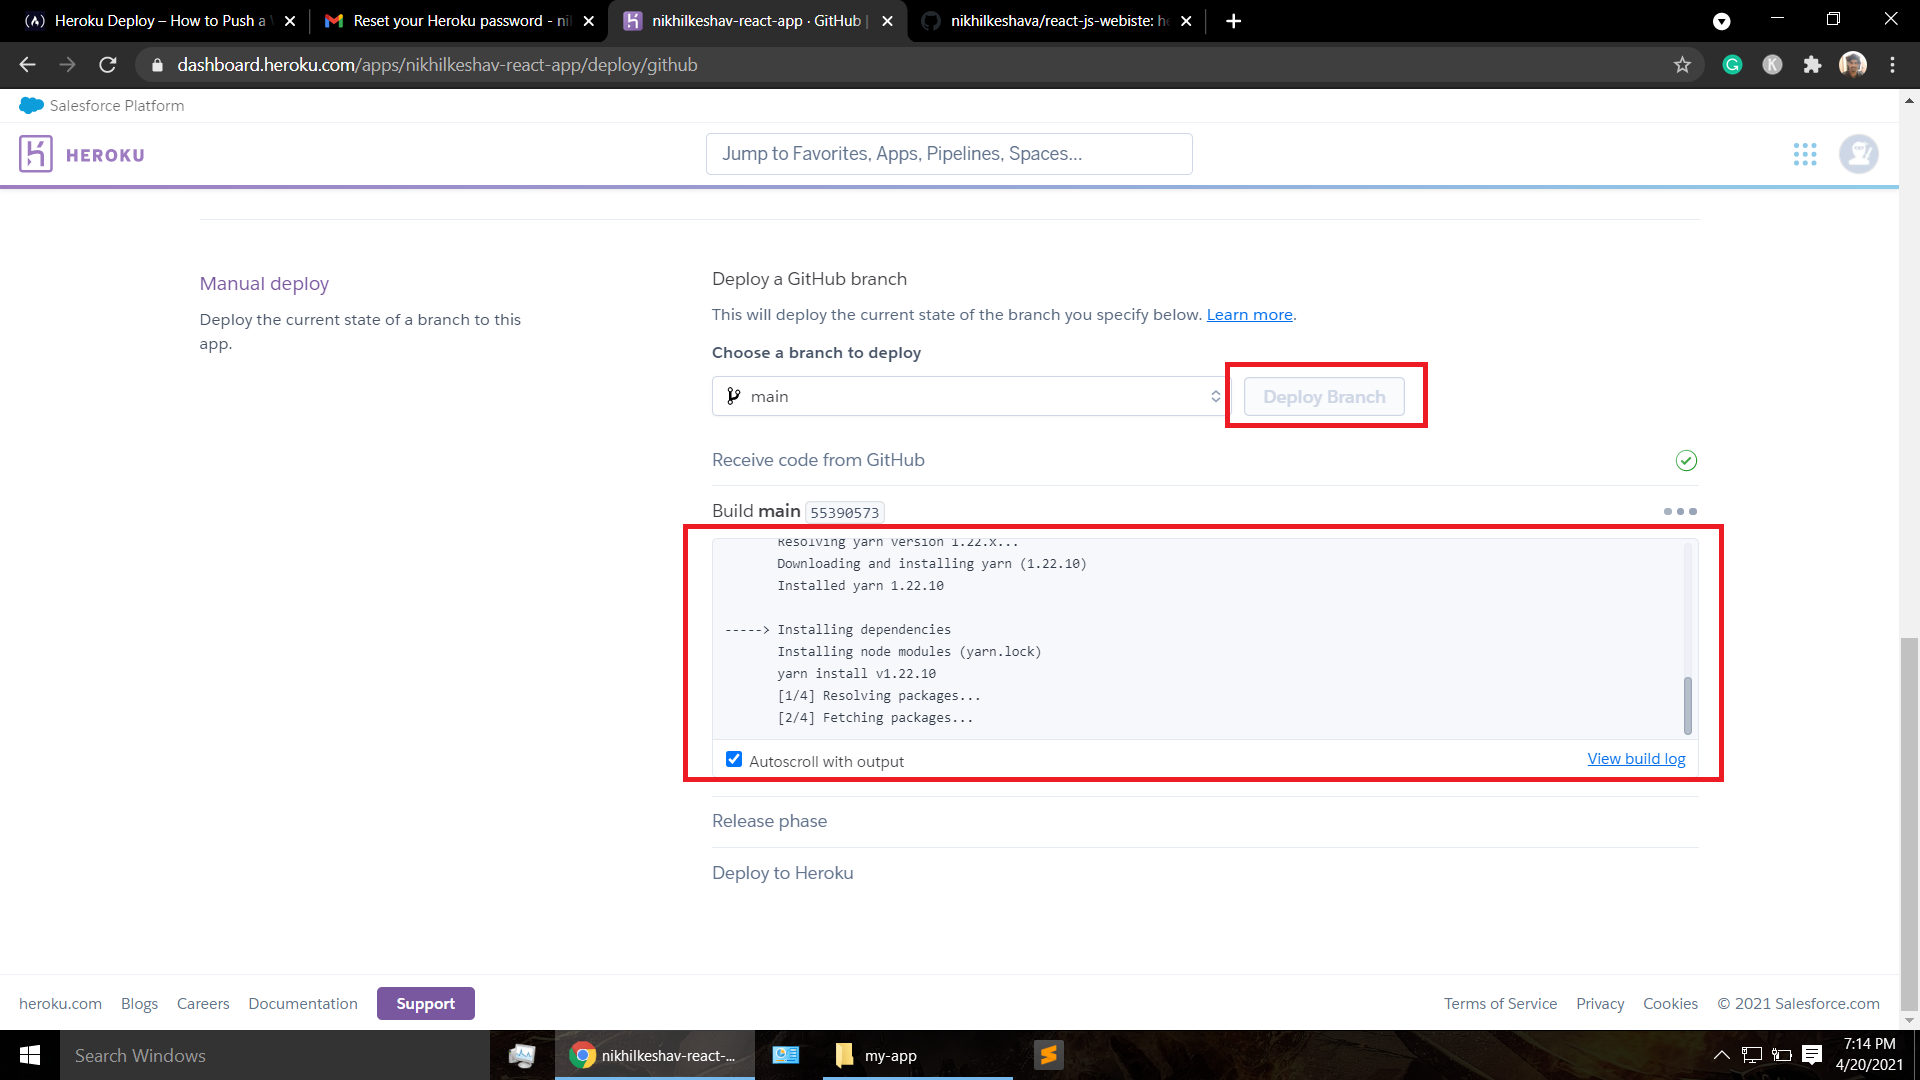Open the Chrome tab search dropdown
This screenshot has height=1080, width=1920.
coord(1721,21)
